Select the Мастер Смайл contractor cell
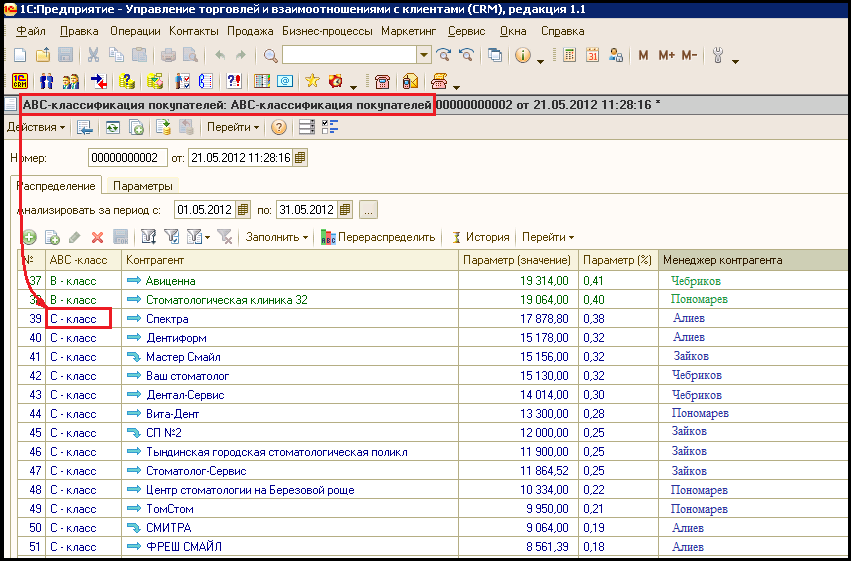Image resolution: width=851 pixels, height=561 pixels. 290,356
